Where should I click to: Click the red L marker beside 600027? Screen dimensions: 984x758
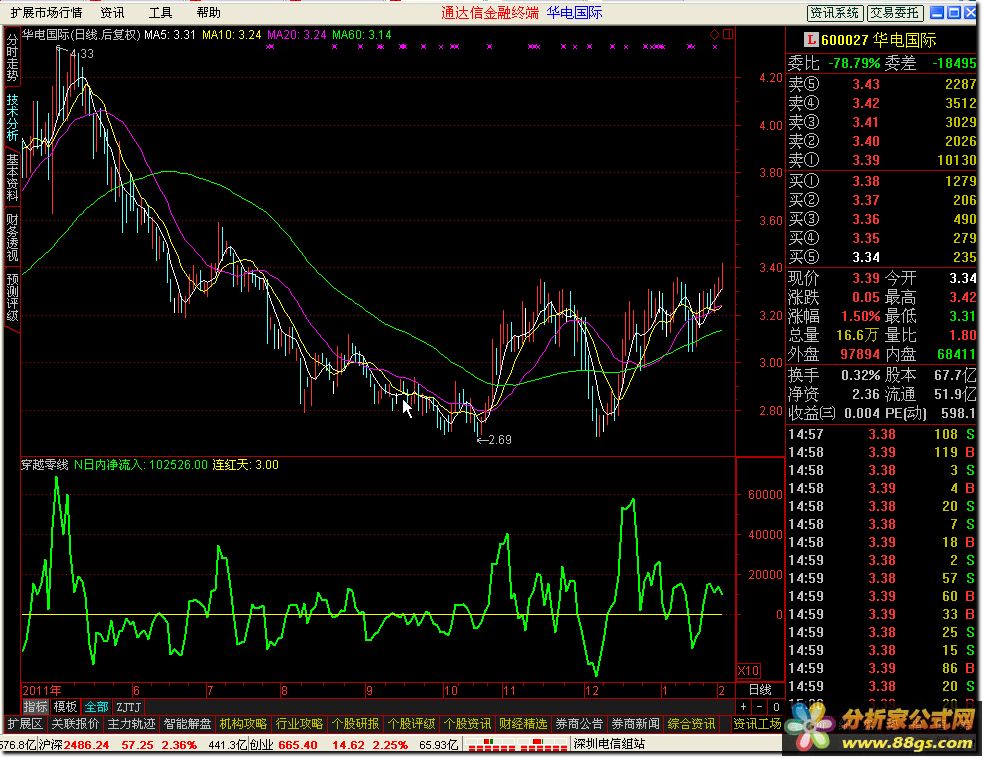point(811,40)
